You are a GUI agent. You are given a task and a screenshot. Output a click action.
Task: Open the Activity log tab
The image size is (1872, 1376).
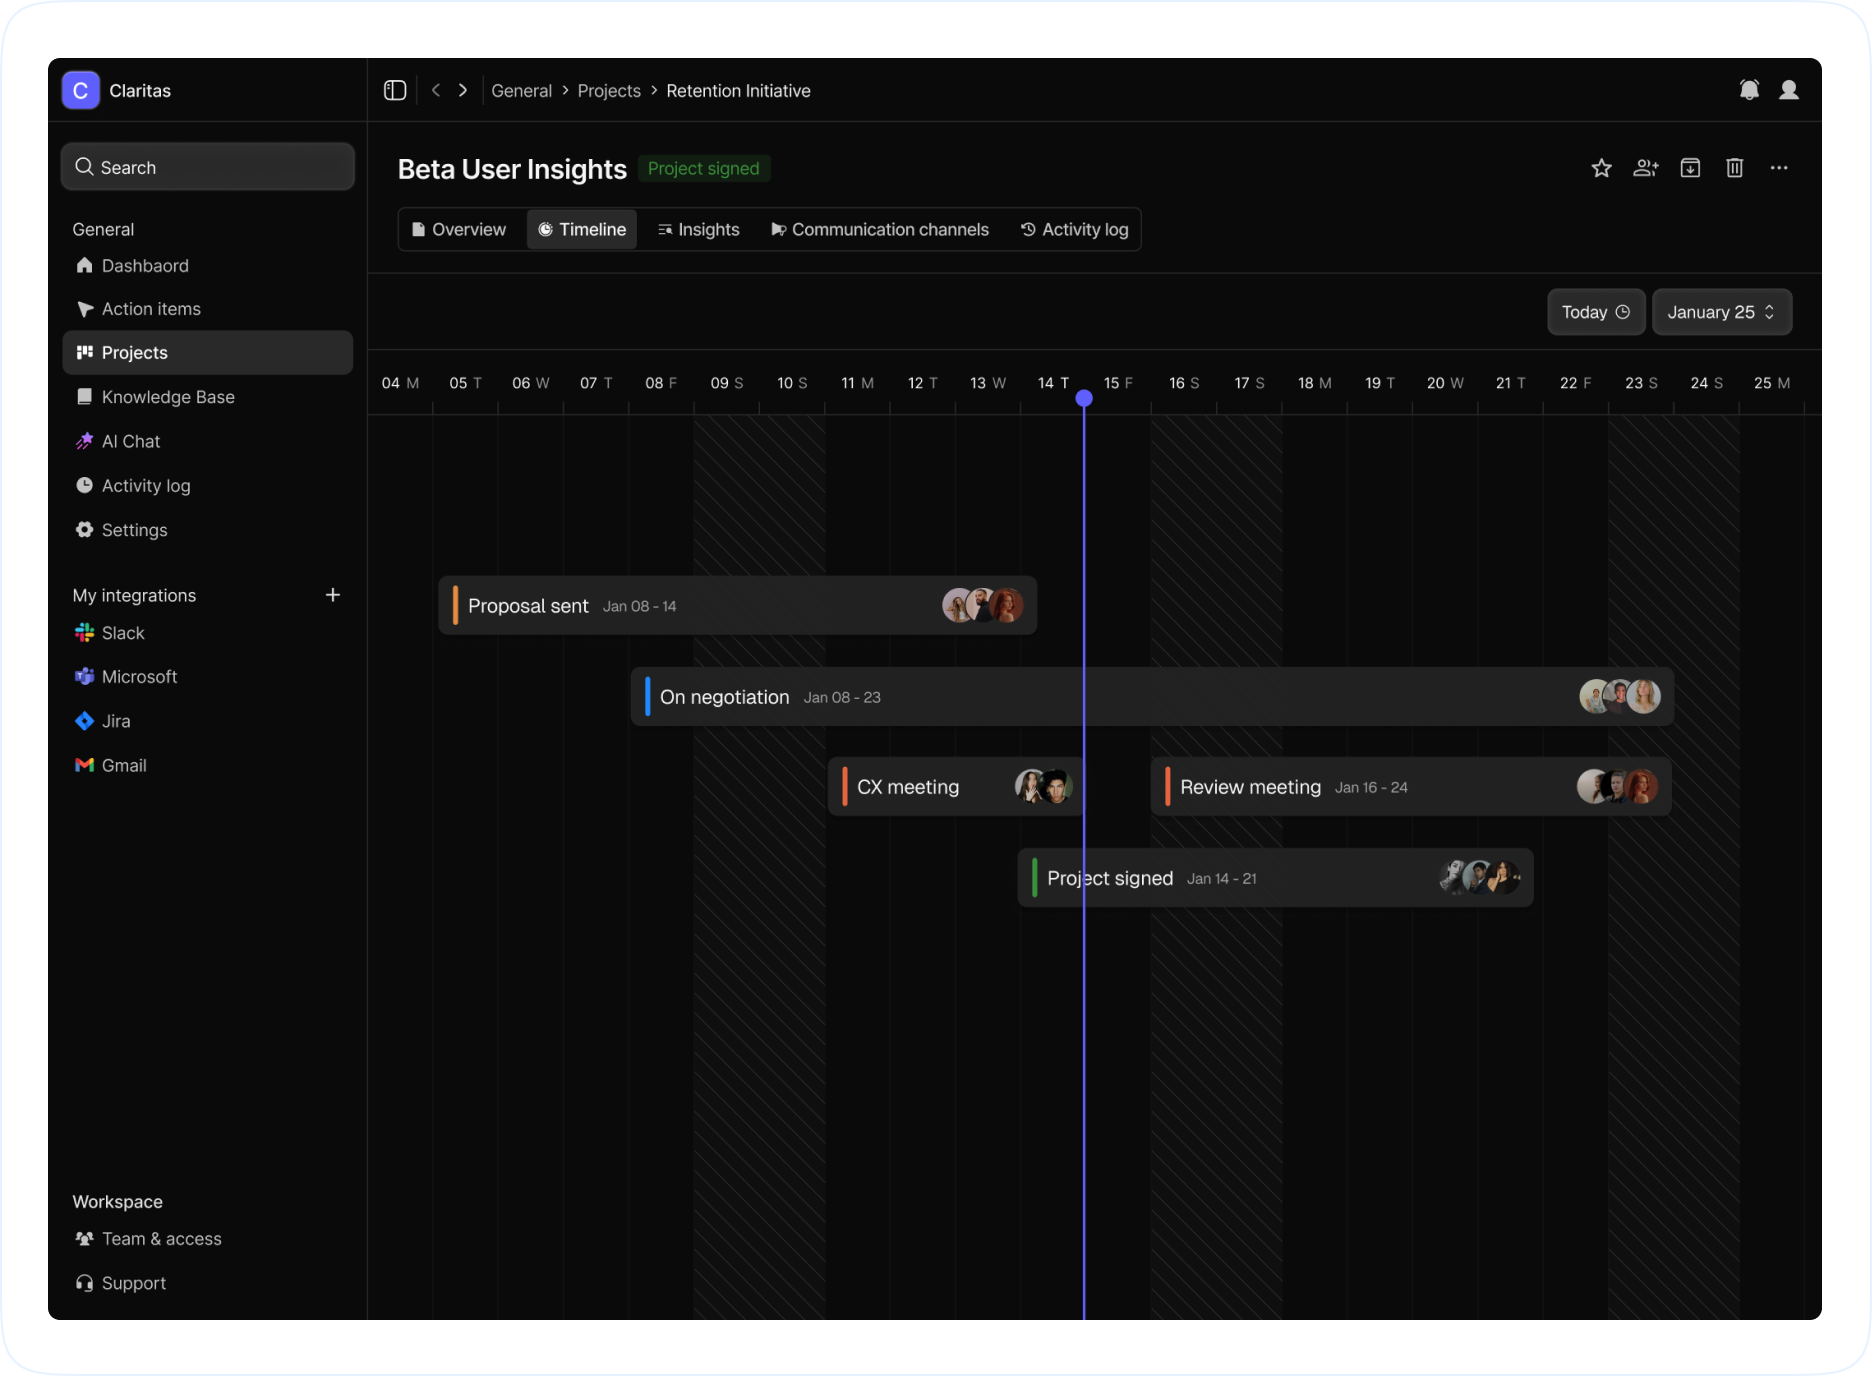coord(1074,229)
